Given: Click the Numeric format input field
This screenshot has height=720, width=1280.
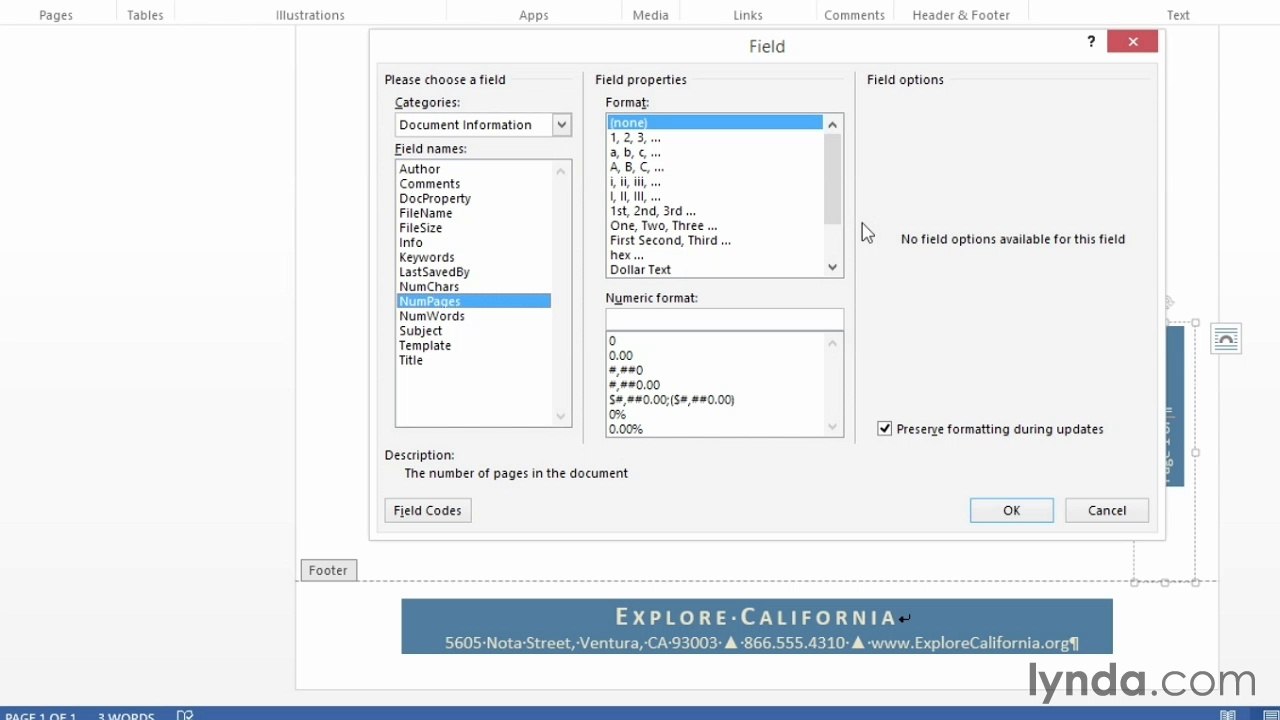Looking at the screenshot, I should pyautogui.click(x=724, y=319).
